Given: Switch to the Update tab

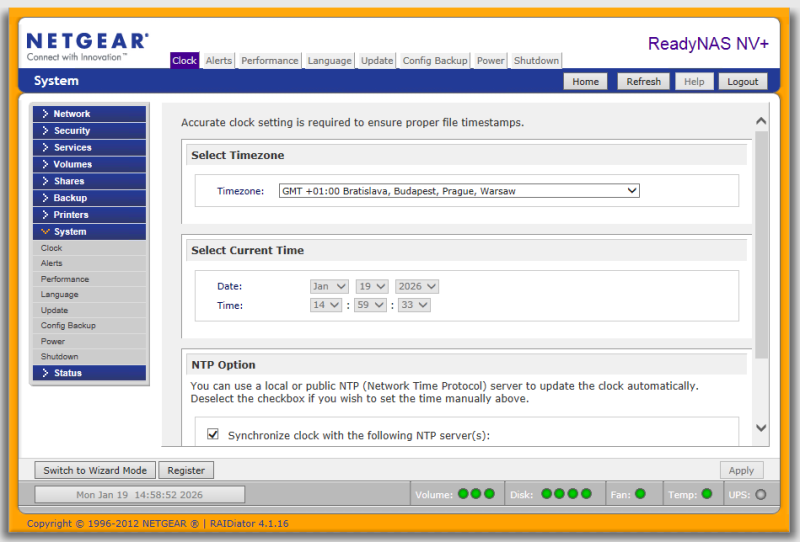Looking at the screenshot, I should click(x=377, y=60).
